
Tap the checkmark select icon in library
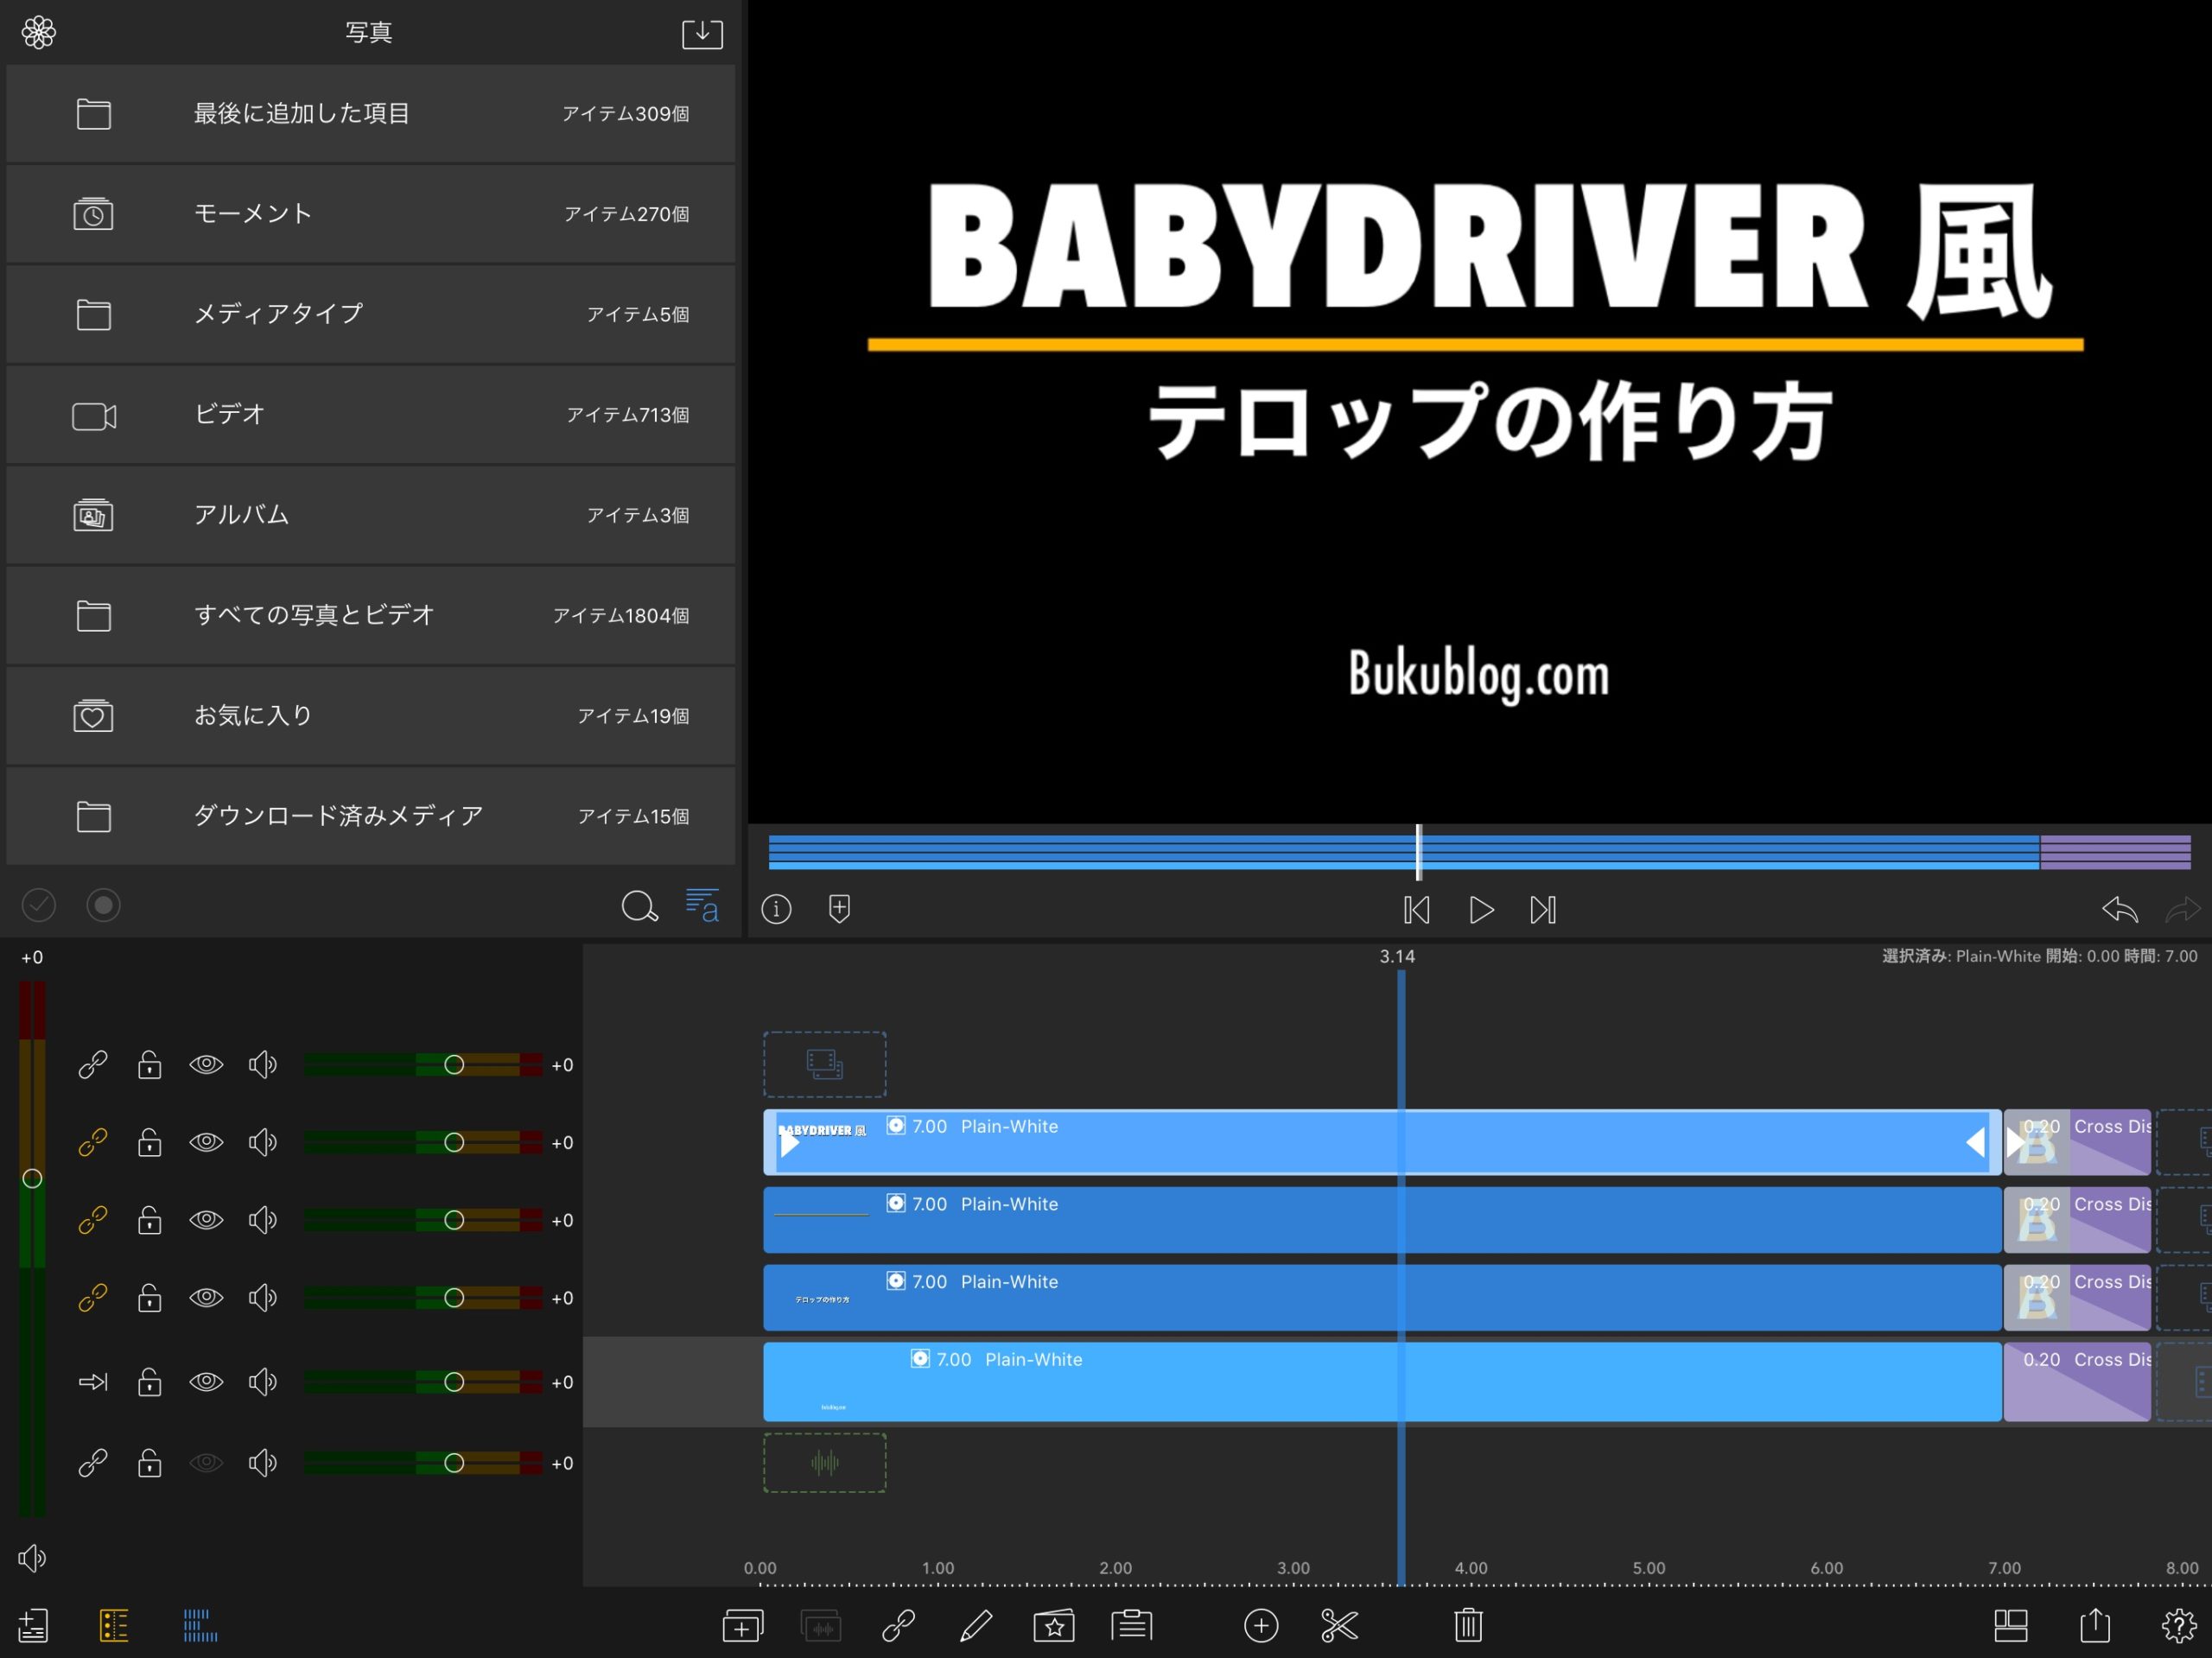coord(39,905)
